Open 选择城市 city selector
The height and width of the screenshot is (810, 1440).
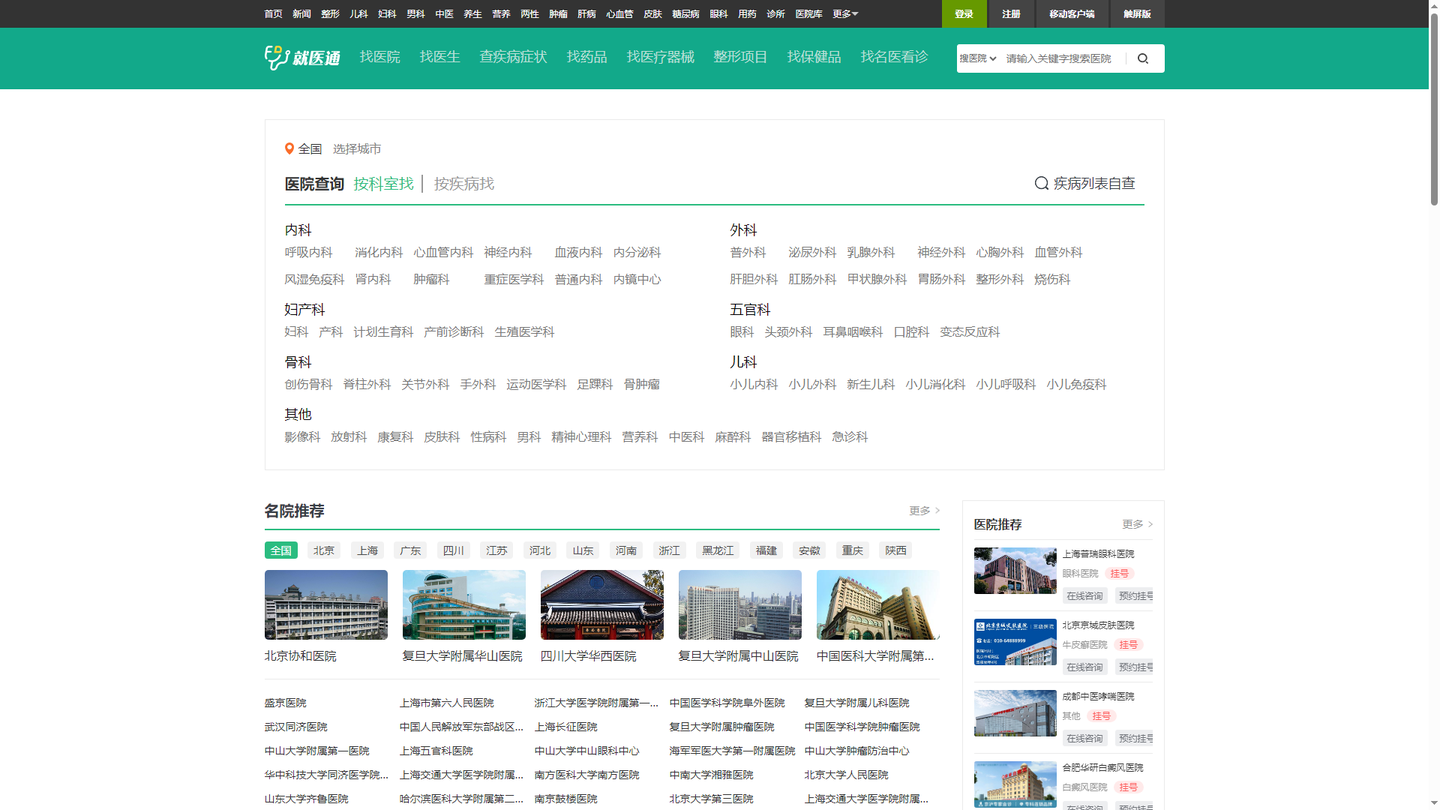pyautogui.click(x=357, y=149)
